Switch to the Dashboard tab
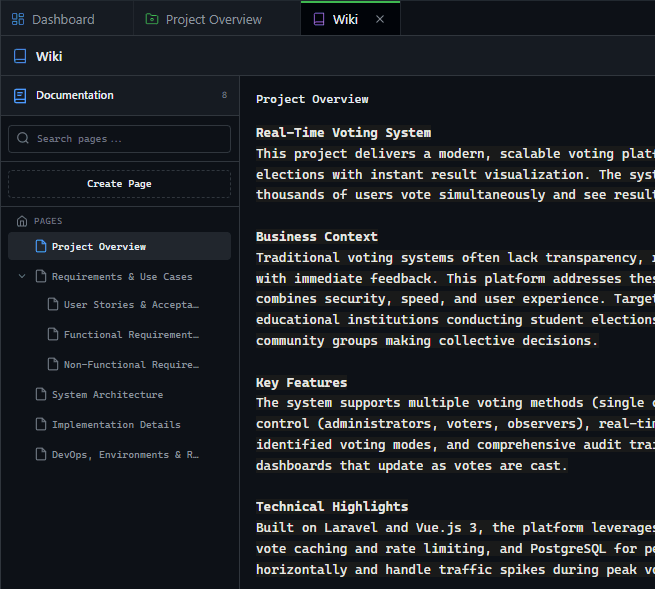 pos(63,19)
